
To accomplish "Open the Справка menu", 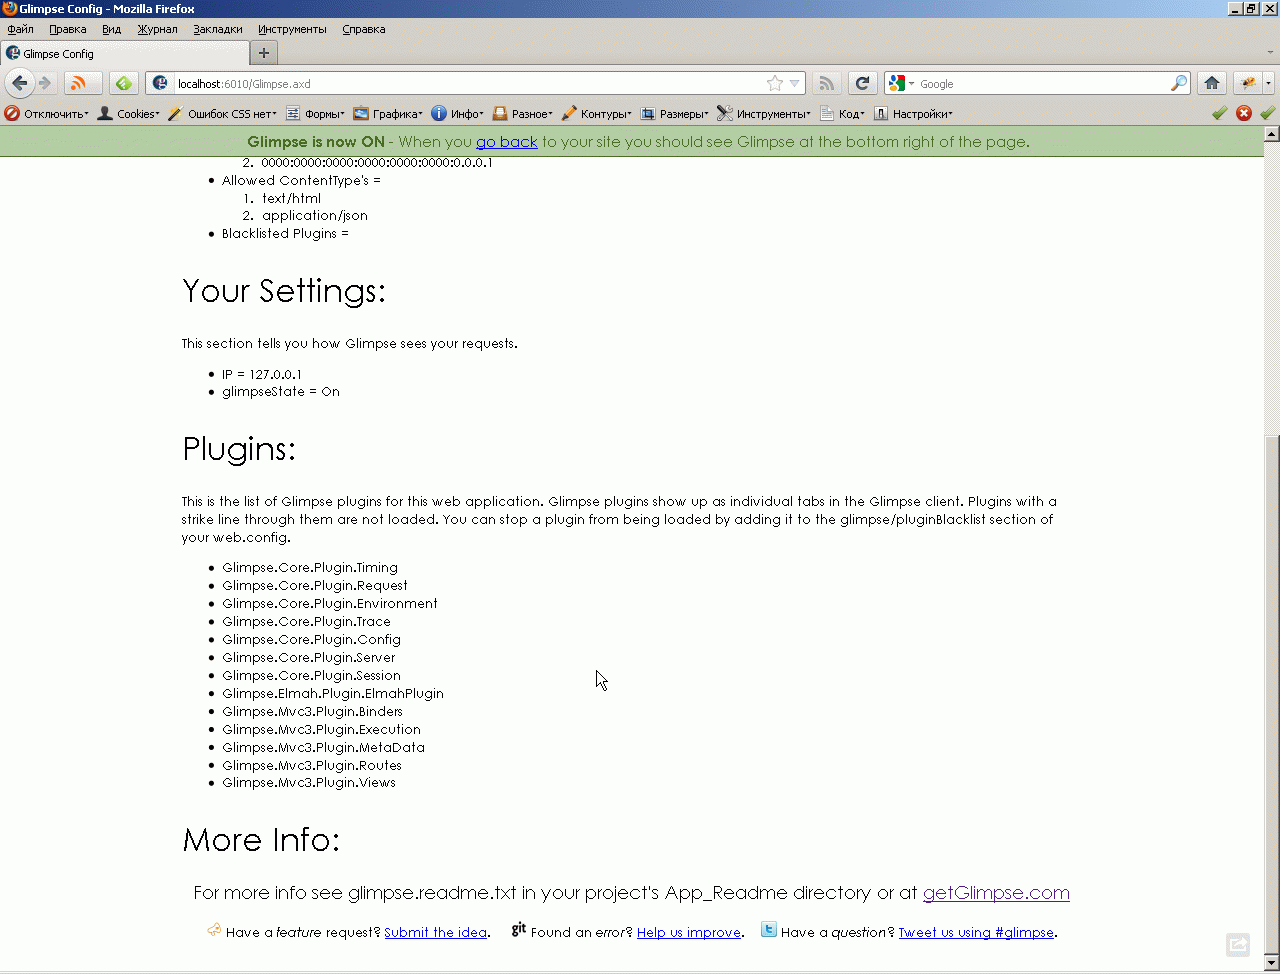I will (x=364, y=29).
